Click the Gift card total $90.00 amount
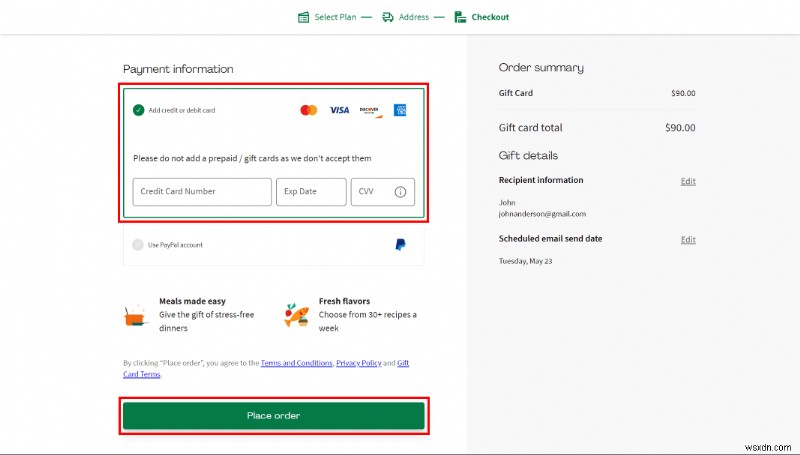The width and height of the screenshot is (800, 455). point(680,128)
